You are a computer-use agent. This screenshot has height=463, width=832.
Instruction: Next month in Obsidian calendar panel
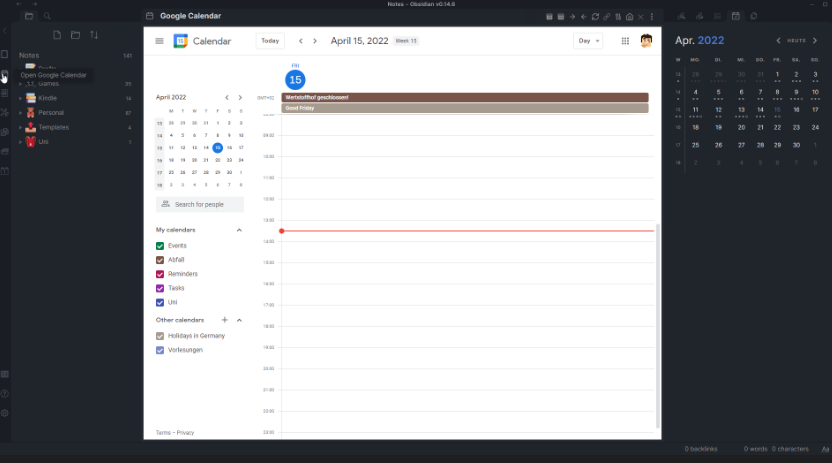coord(815,41)
